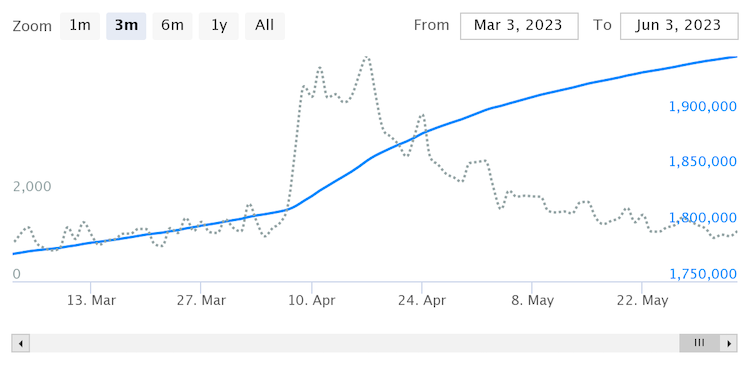
Task: Show All data range
Action: pyautogui.click(x=265, y=26)
